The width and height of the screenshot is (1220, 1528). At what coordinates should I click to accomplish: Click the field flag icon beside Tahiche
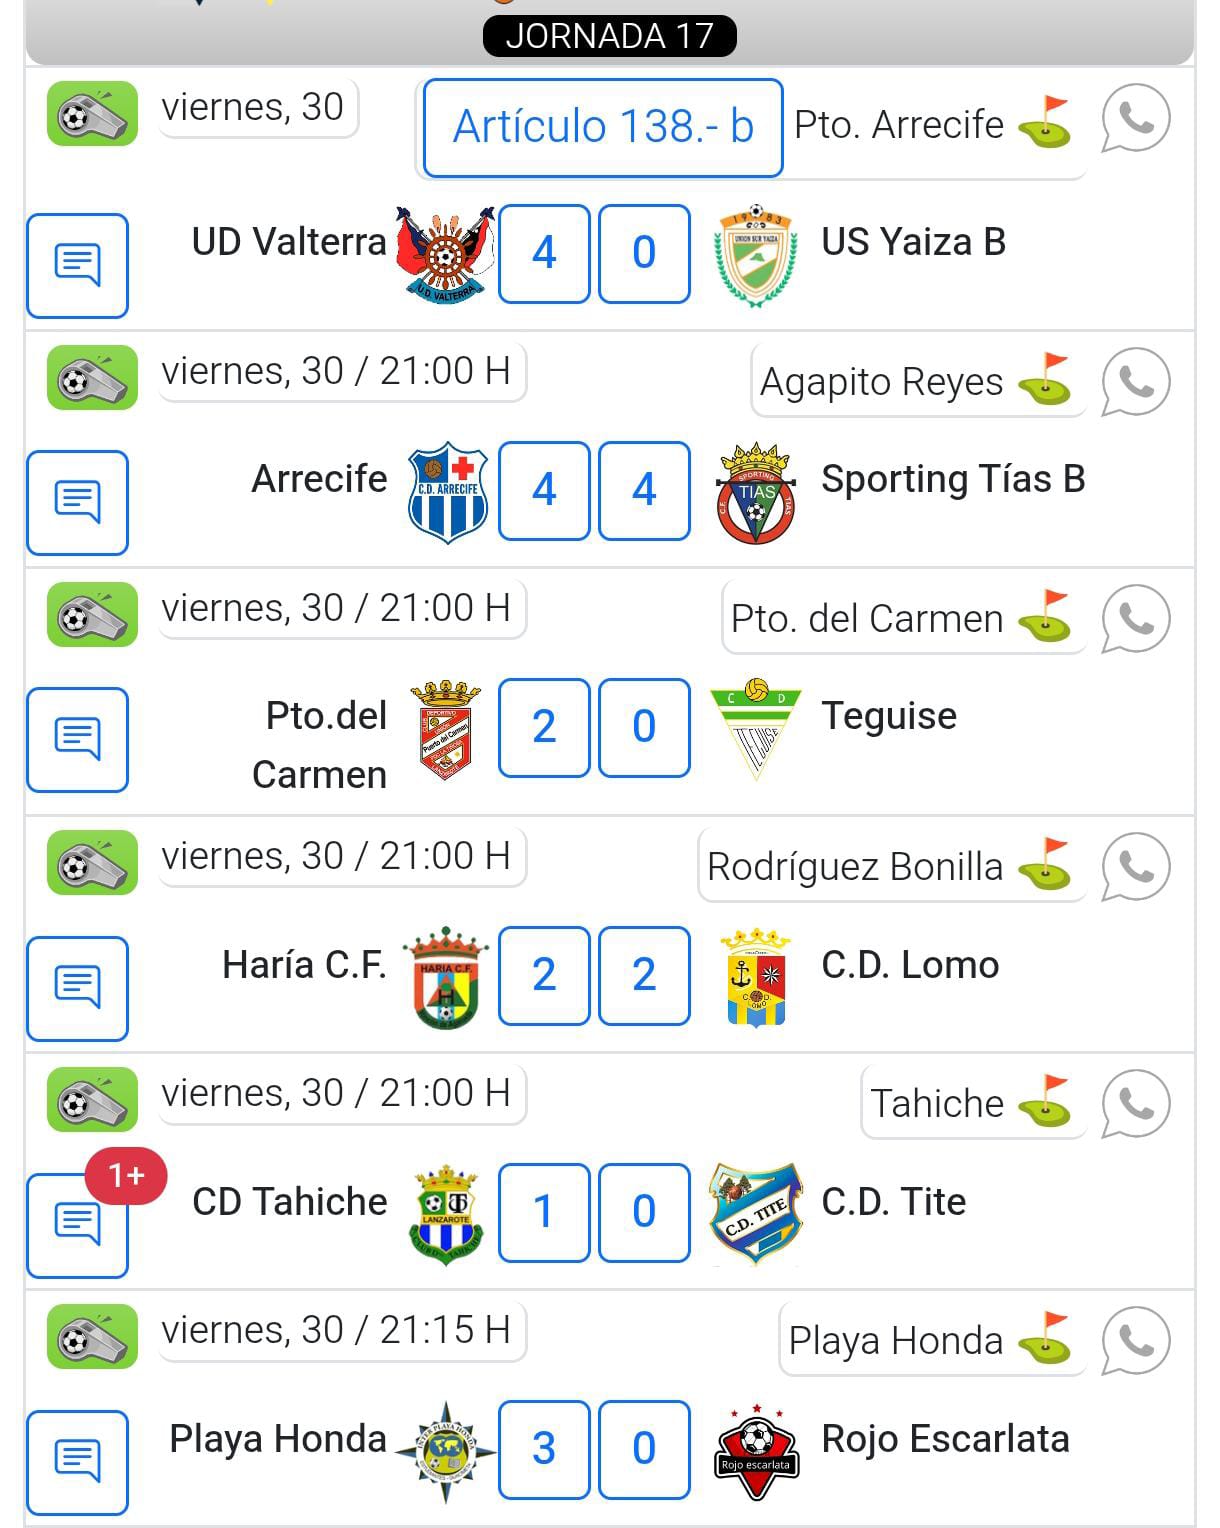1047,1103
